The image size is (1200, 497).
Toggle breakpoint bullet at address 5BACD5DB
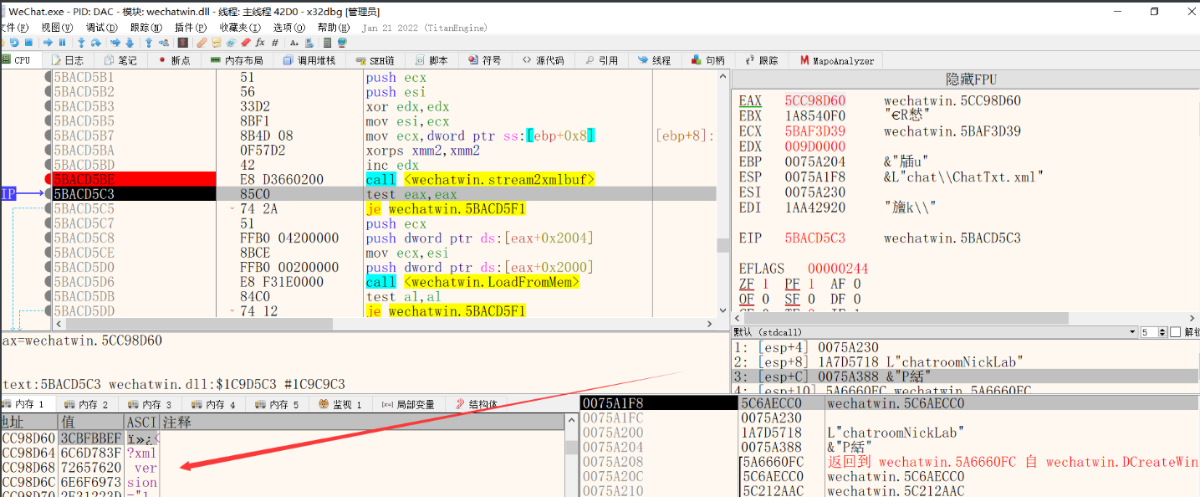click(x=47, y=297)
